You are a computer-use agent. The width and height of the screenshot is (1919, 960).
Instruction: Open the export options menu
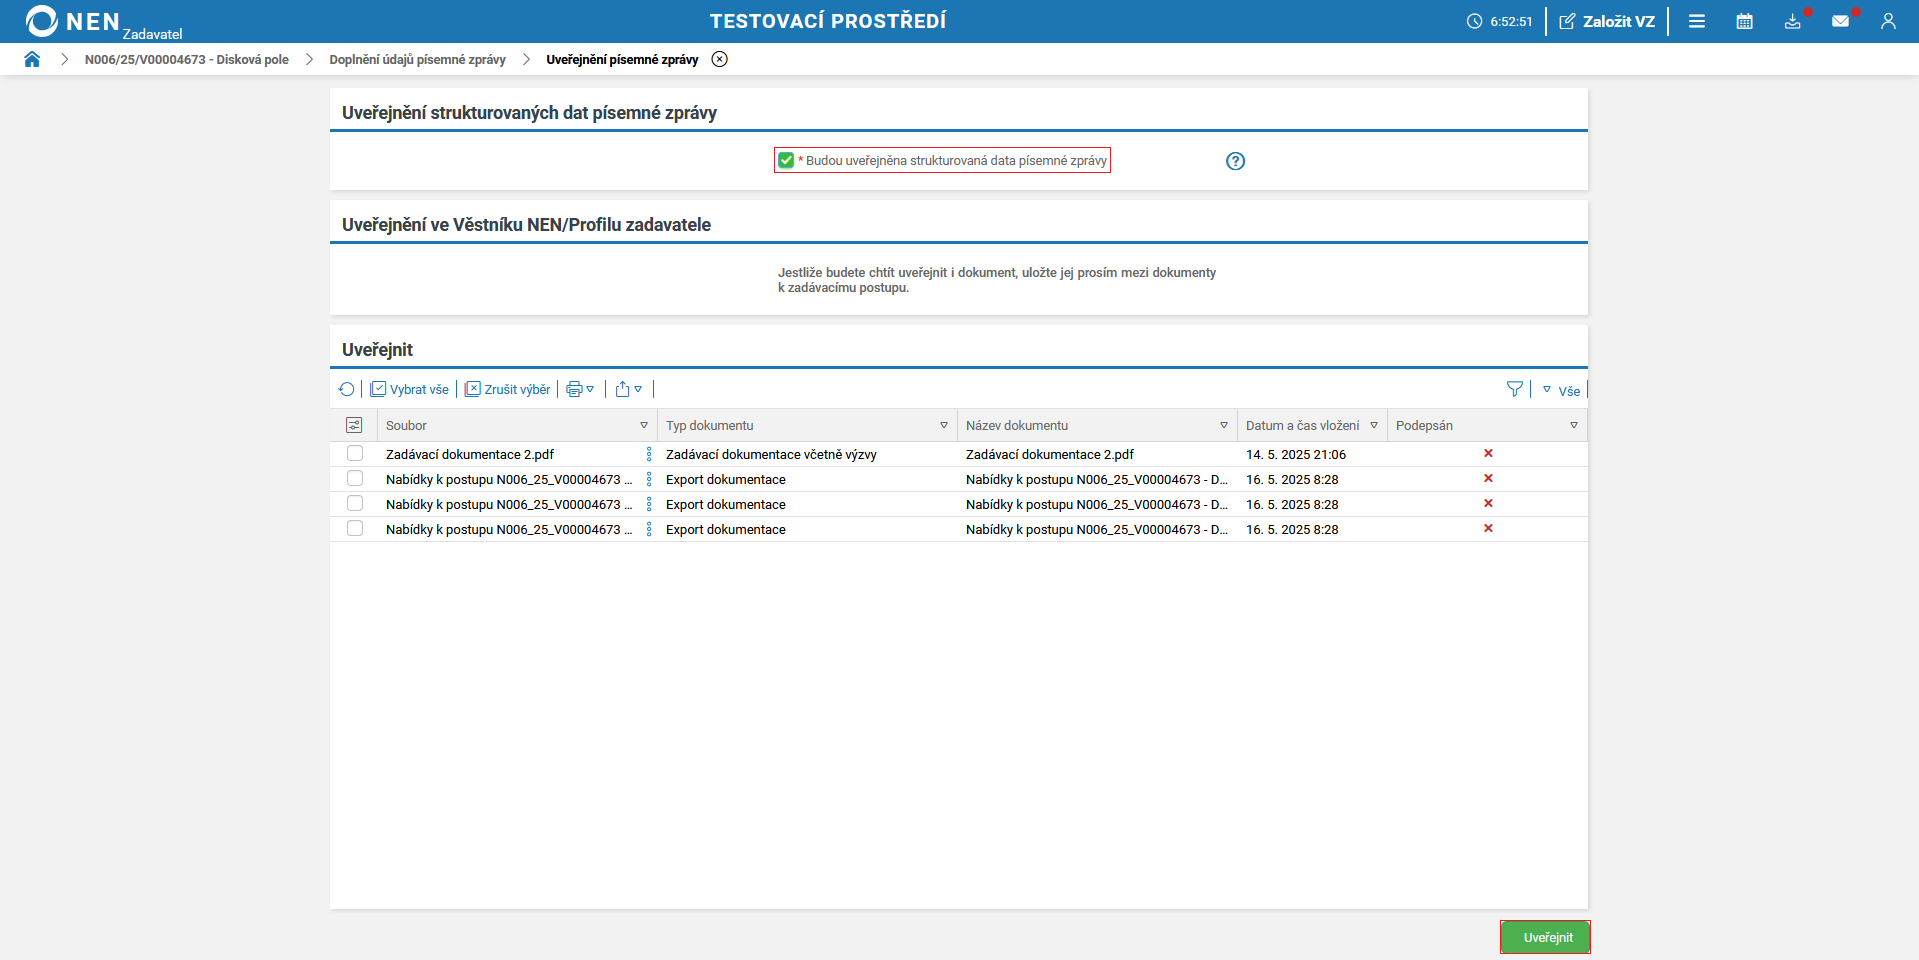[629, 389]
